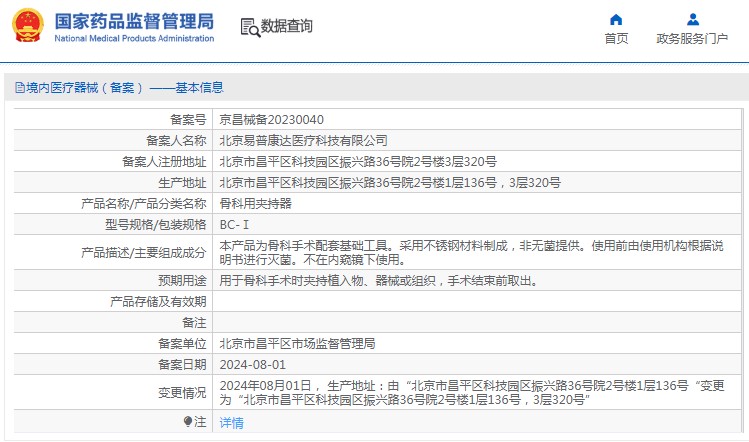
Task: Click the 生产地址 row label
Action: click(x=182, y=183)
